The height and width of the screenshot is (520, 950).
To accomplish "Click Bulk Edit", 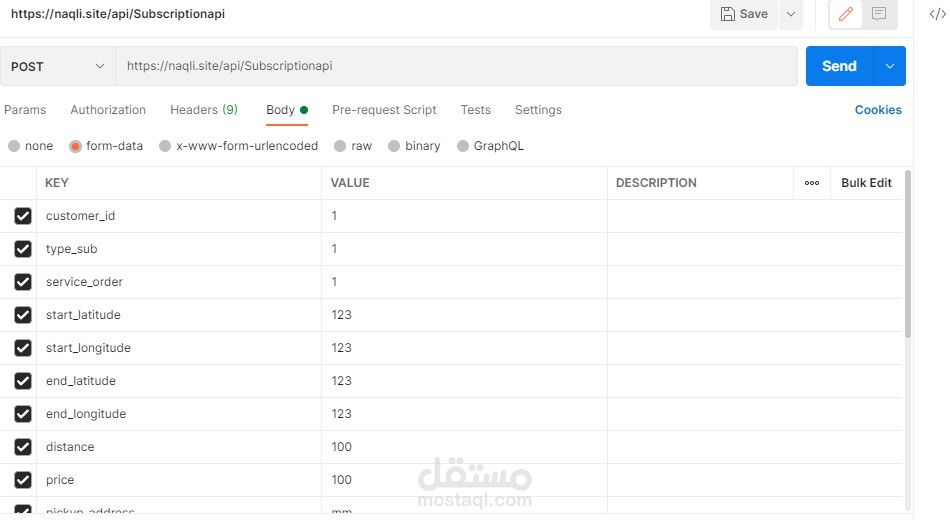I will coord(866,183).
